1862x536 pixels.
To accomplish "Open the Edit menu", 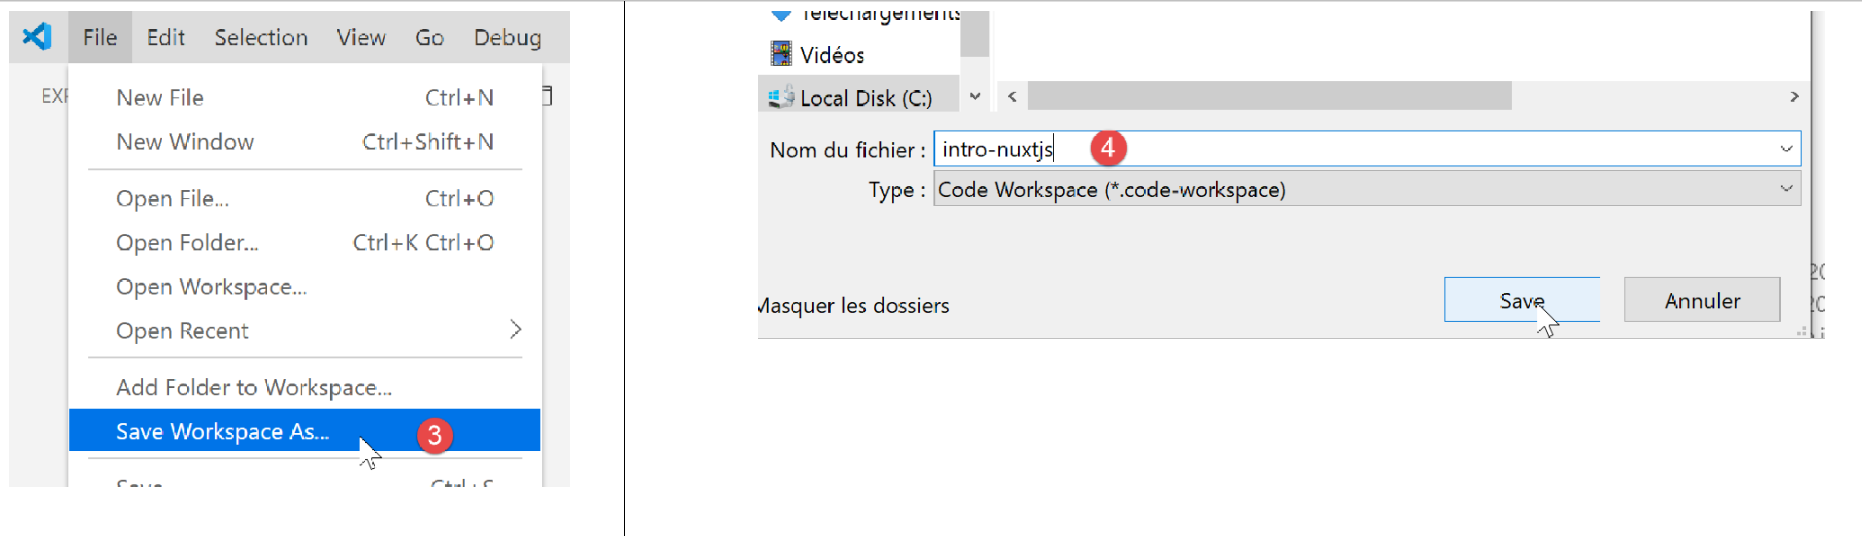I will click(165, 37).
